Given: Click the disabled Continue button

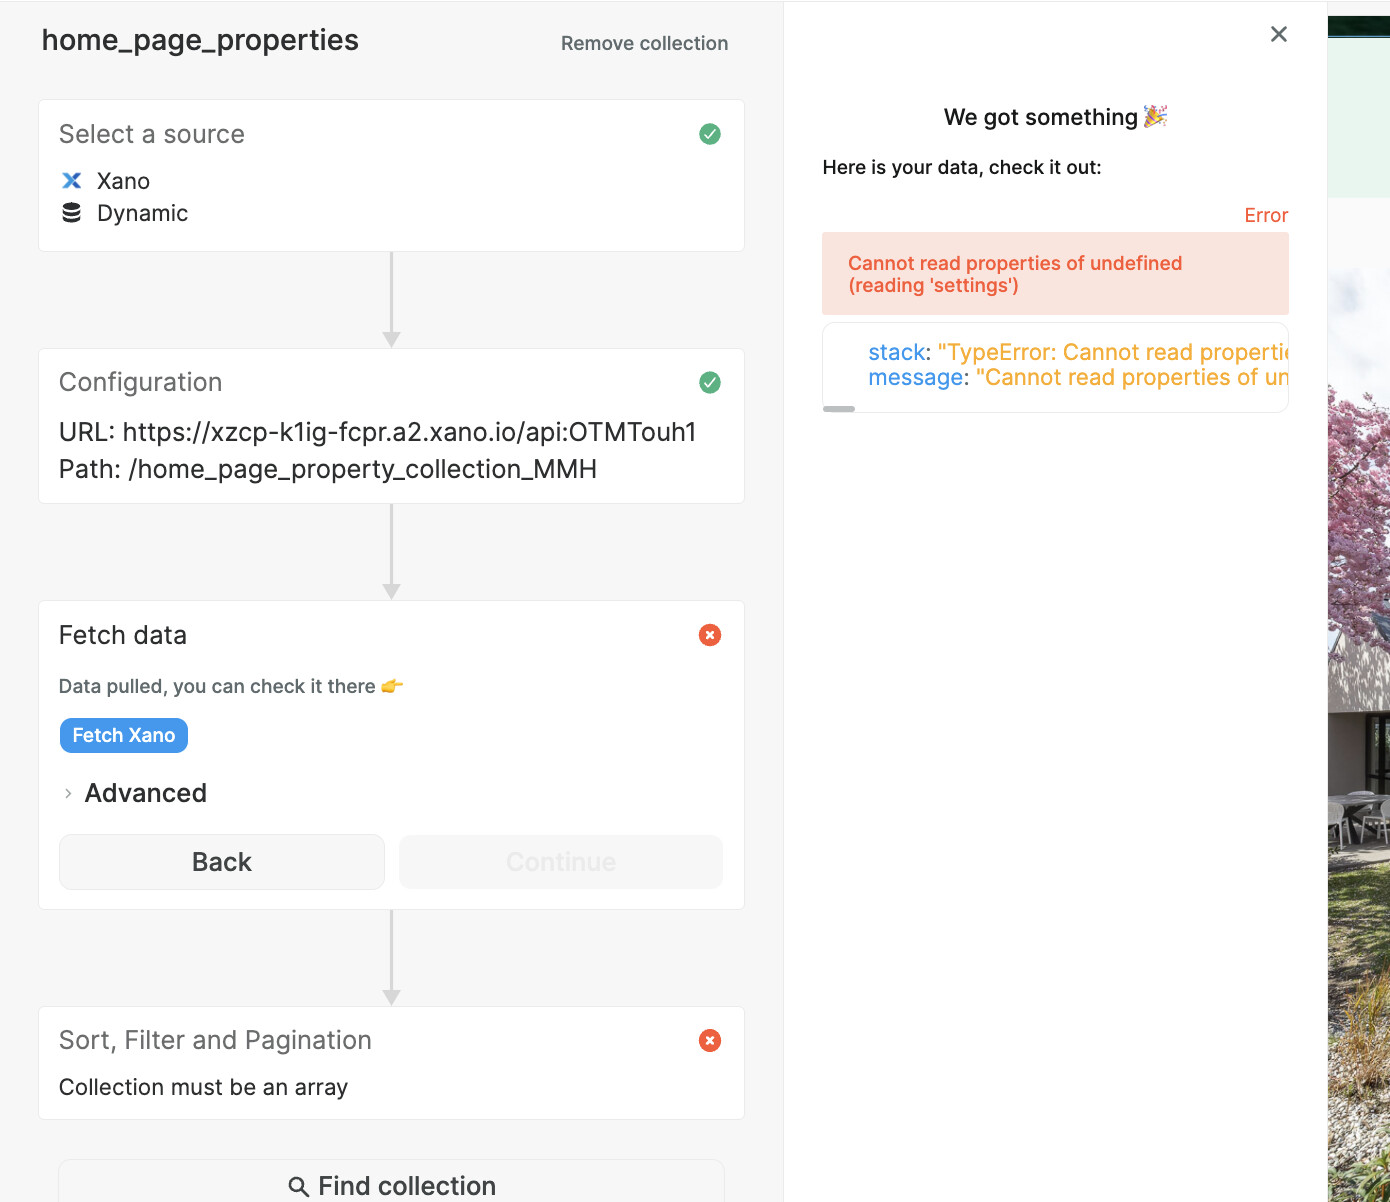Looking at the screenshot, I should click(561, 862).
